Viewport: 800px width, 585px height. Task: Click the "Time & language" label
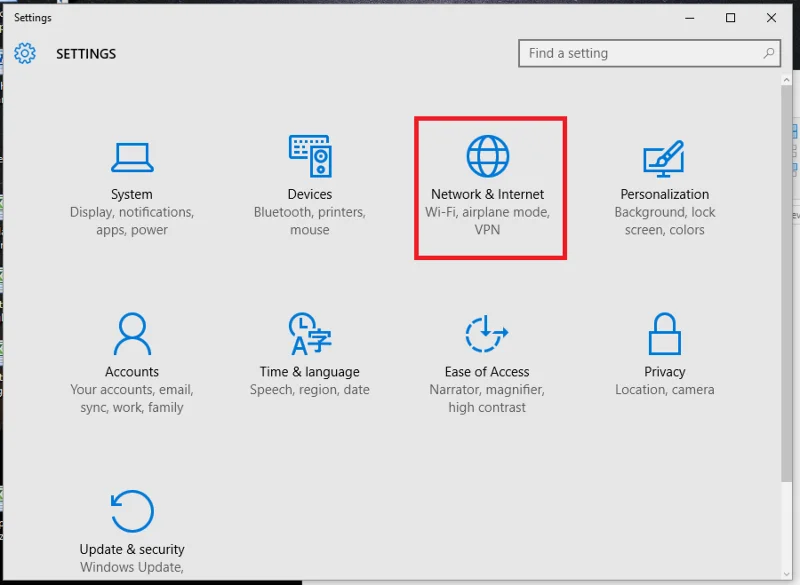coord(310,372)
